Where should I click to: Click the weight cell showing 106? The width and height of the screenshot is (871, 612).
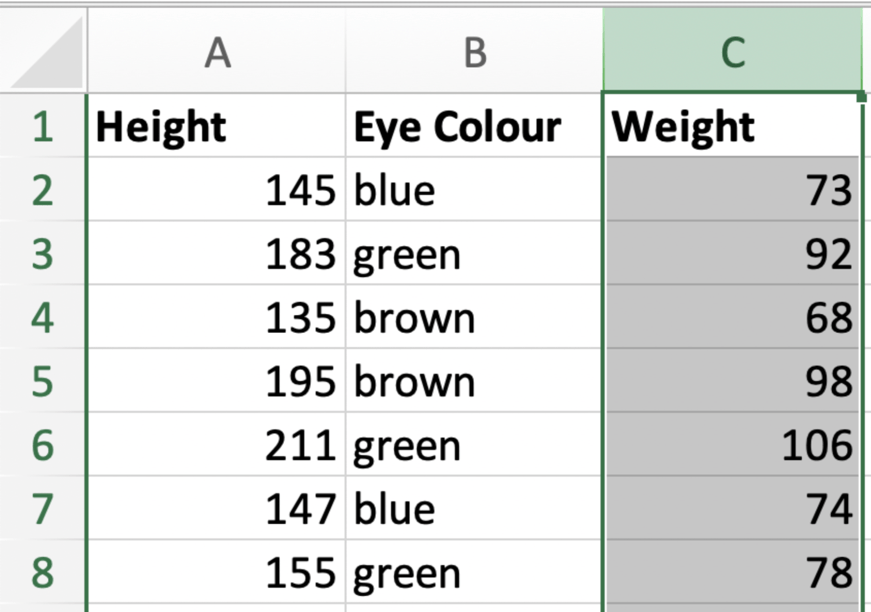[733, 444]
